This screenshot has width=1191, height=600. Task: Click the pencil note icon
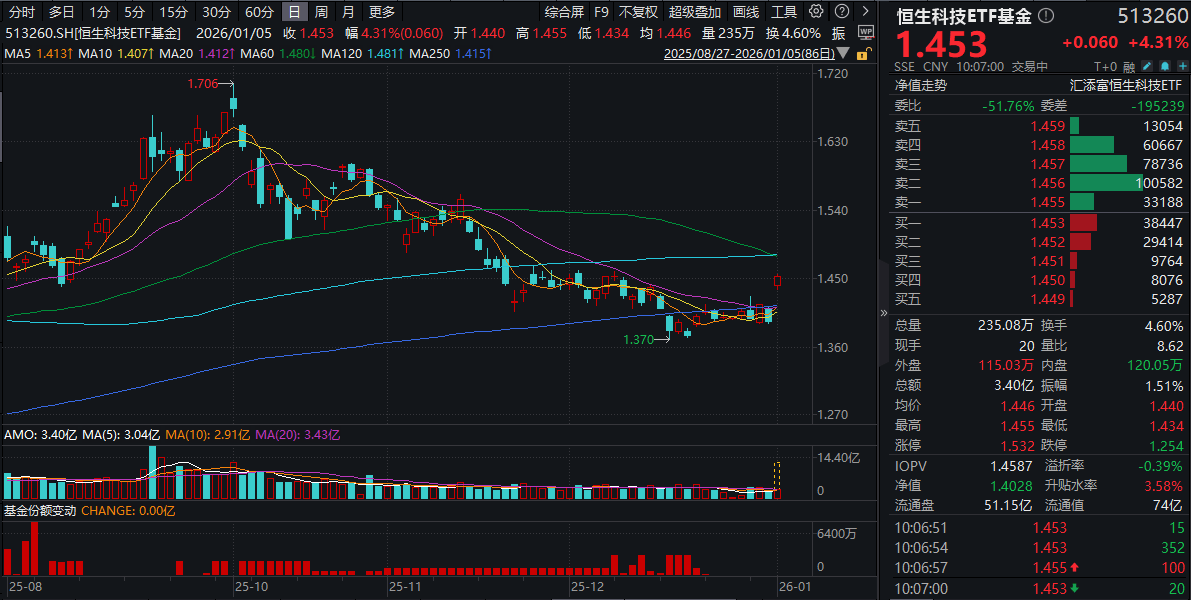(x=1145, y=67)
